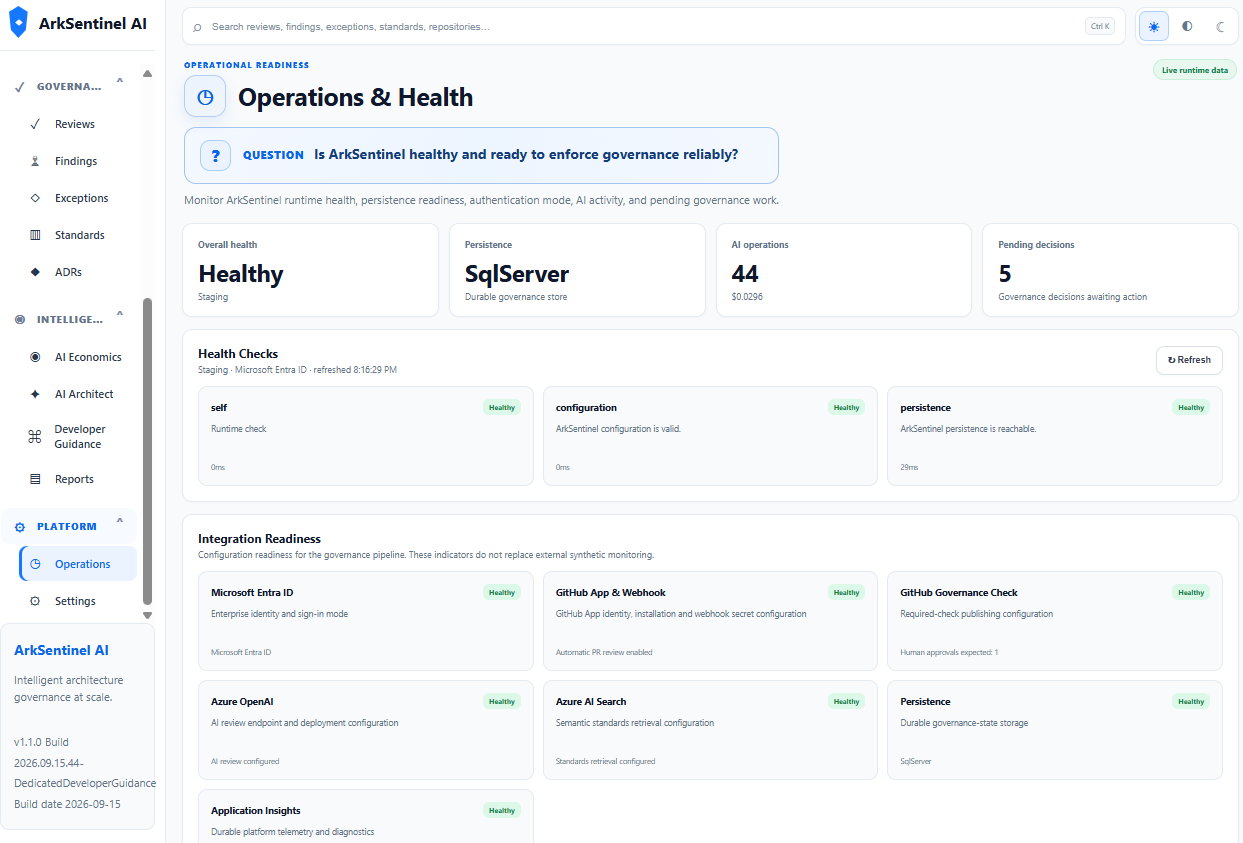
Task: Click sidebar scrollbar up arrow
Action: tap(148, 73)
